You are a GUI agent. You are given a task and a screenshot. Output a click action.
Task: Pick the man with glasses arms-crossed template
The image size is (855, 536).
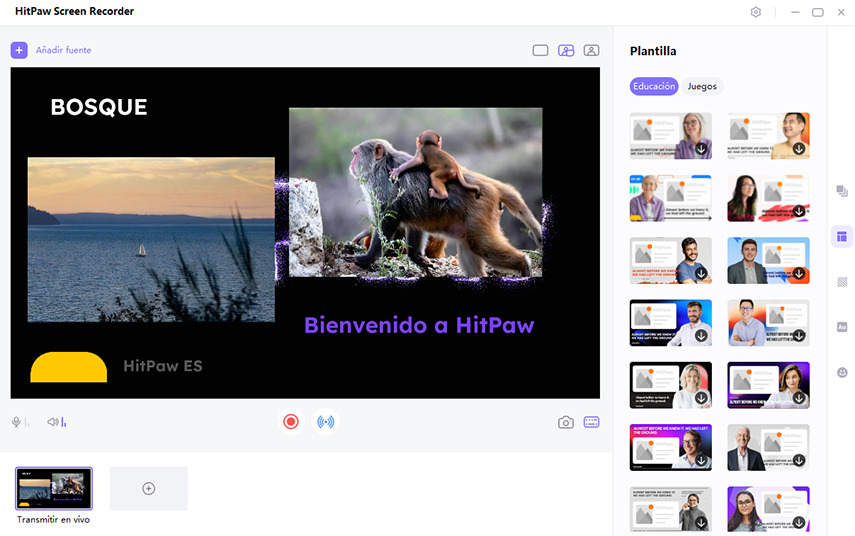pyautogui.click(x=768, y=323)
